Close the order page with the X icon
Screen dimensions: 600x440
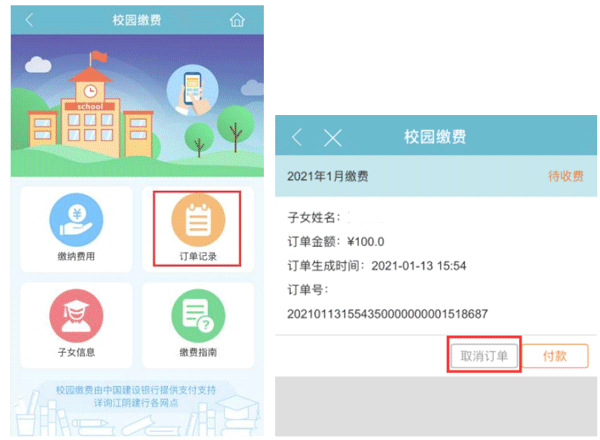(333, 137)
